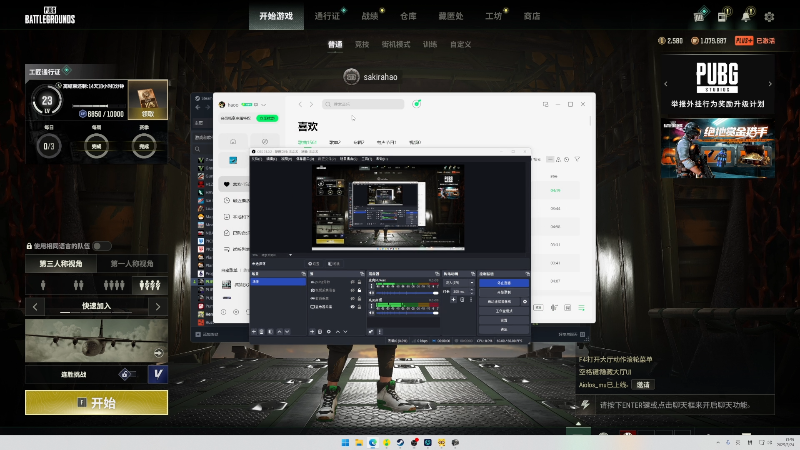Viewport: 800px width, 450px height.
Task: Open the 仓库 tab
Action: [x=408, y=16]
